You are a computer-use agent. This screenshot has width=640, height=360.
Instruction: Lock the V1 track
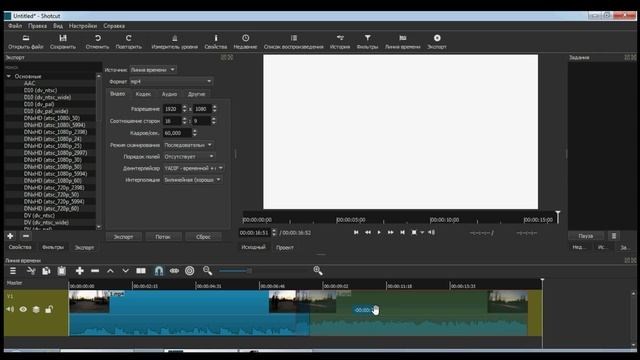click(x=49, y=309)
